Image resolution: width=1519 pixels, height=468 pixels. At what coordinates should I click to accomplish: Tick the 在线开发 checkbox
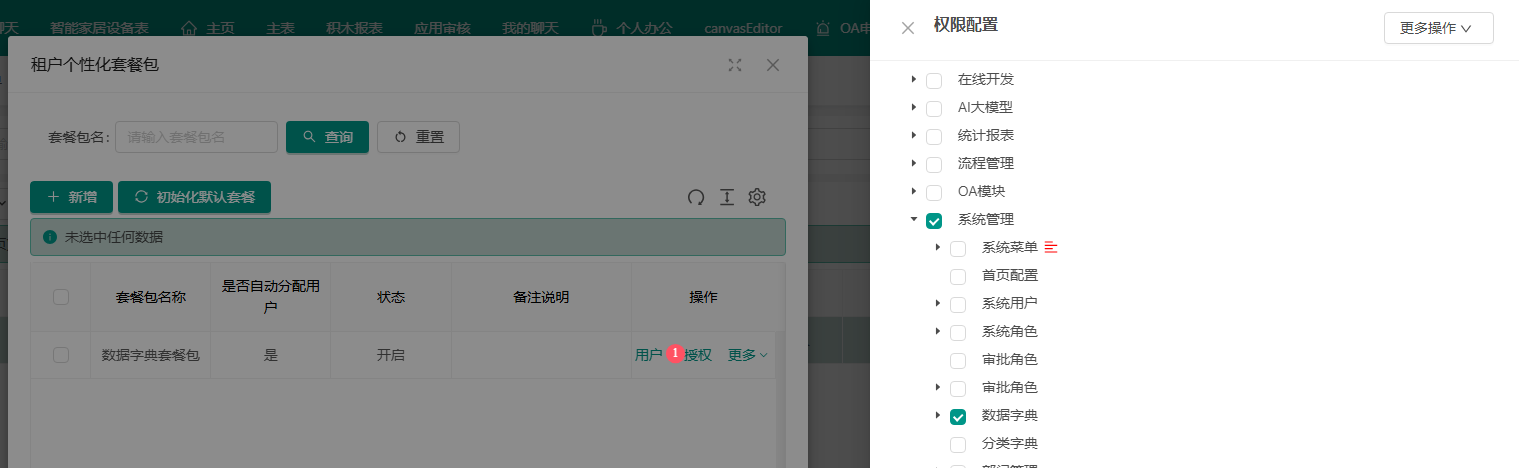(x=934, y=80)
